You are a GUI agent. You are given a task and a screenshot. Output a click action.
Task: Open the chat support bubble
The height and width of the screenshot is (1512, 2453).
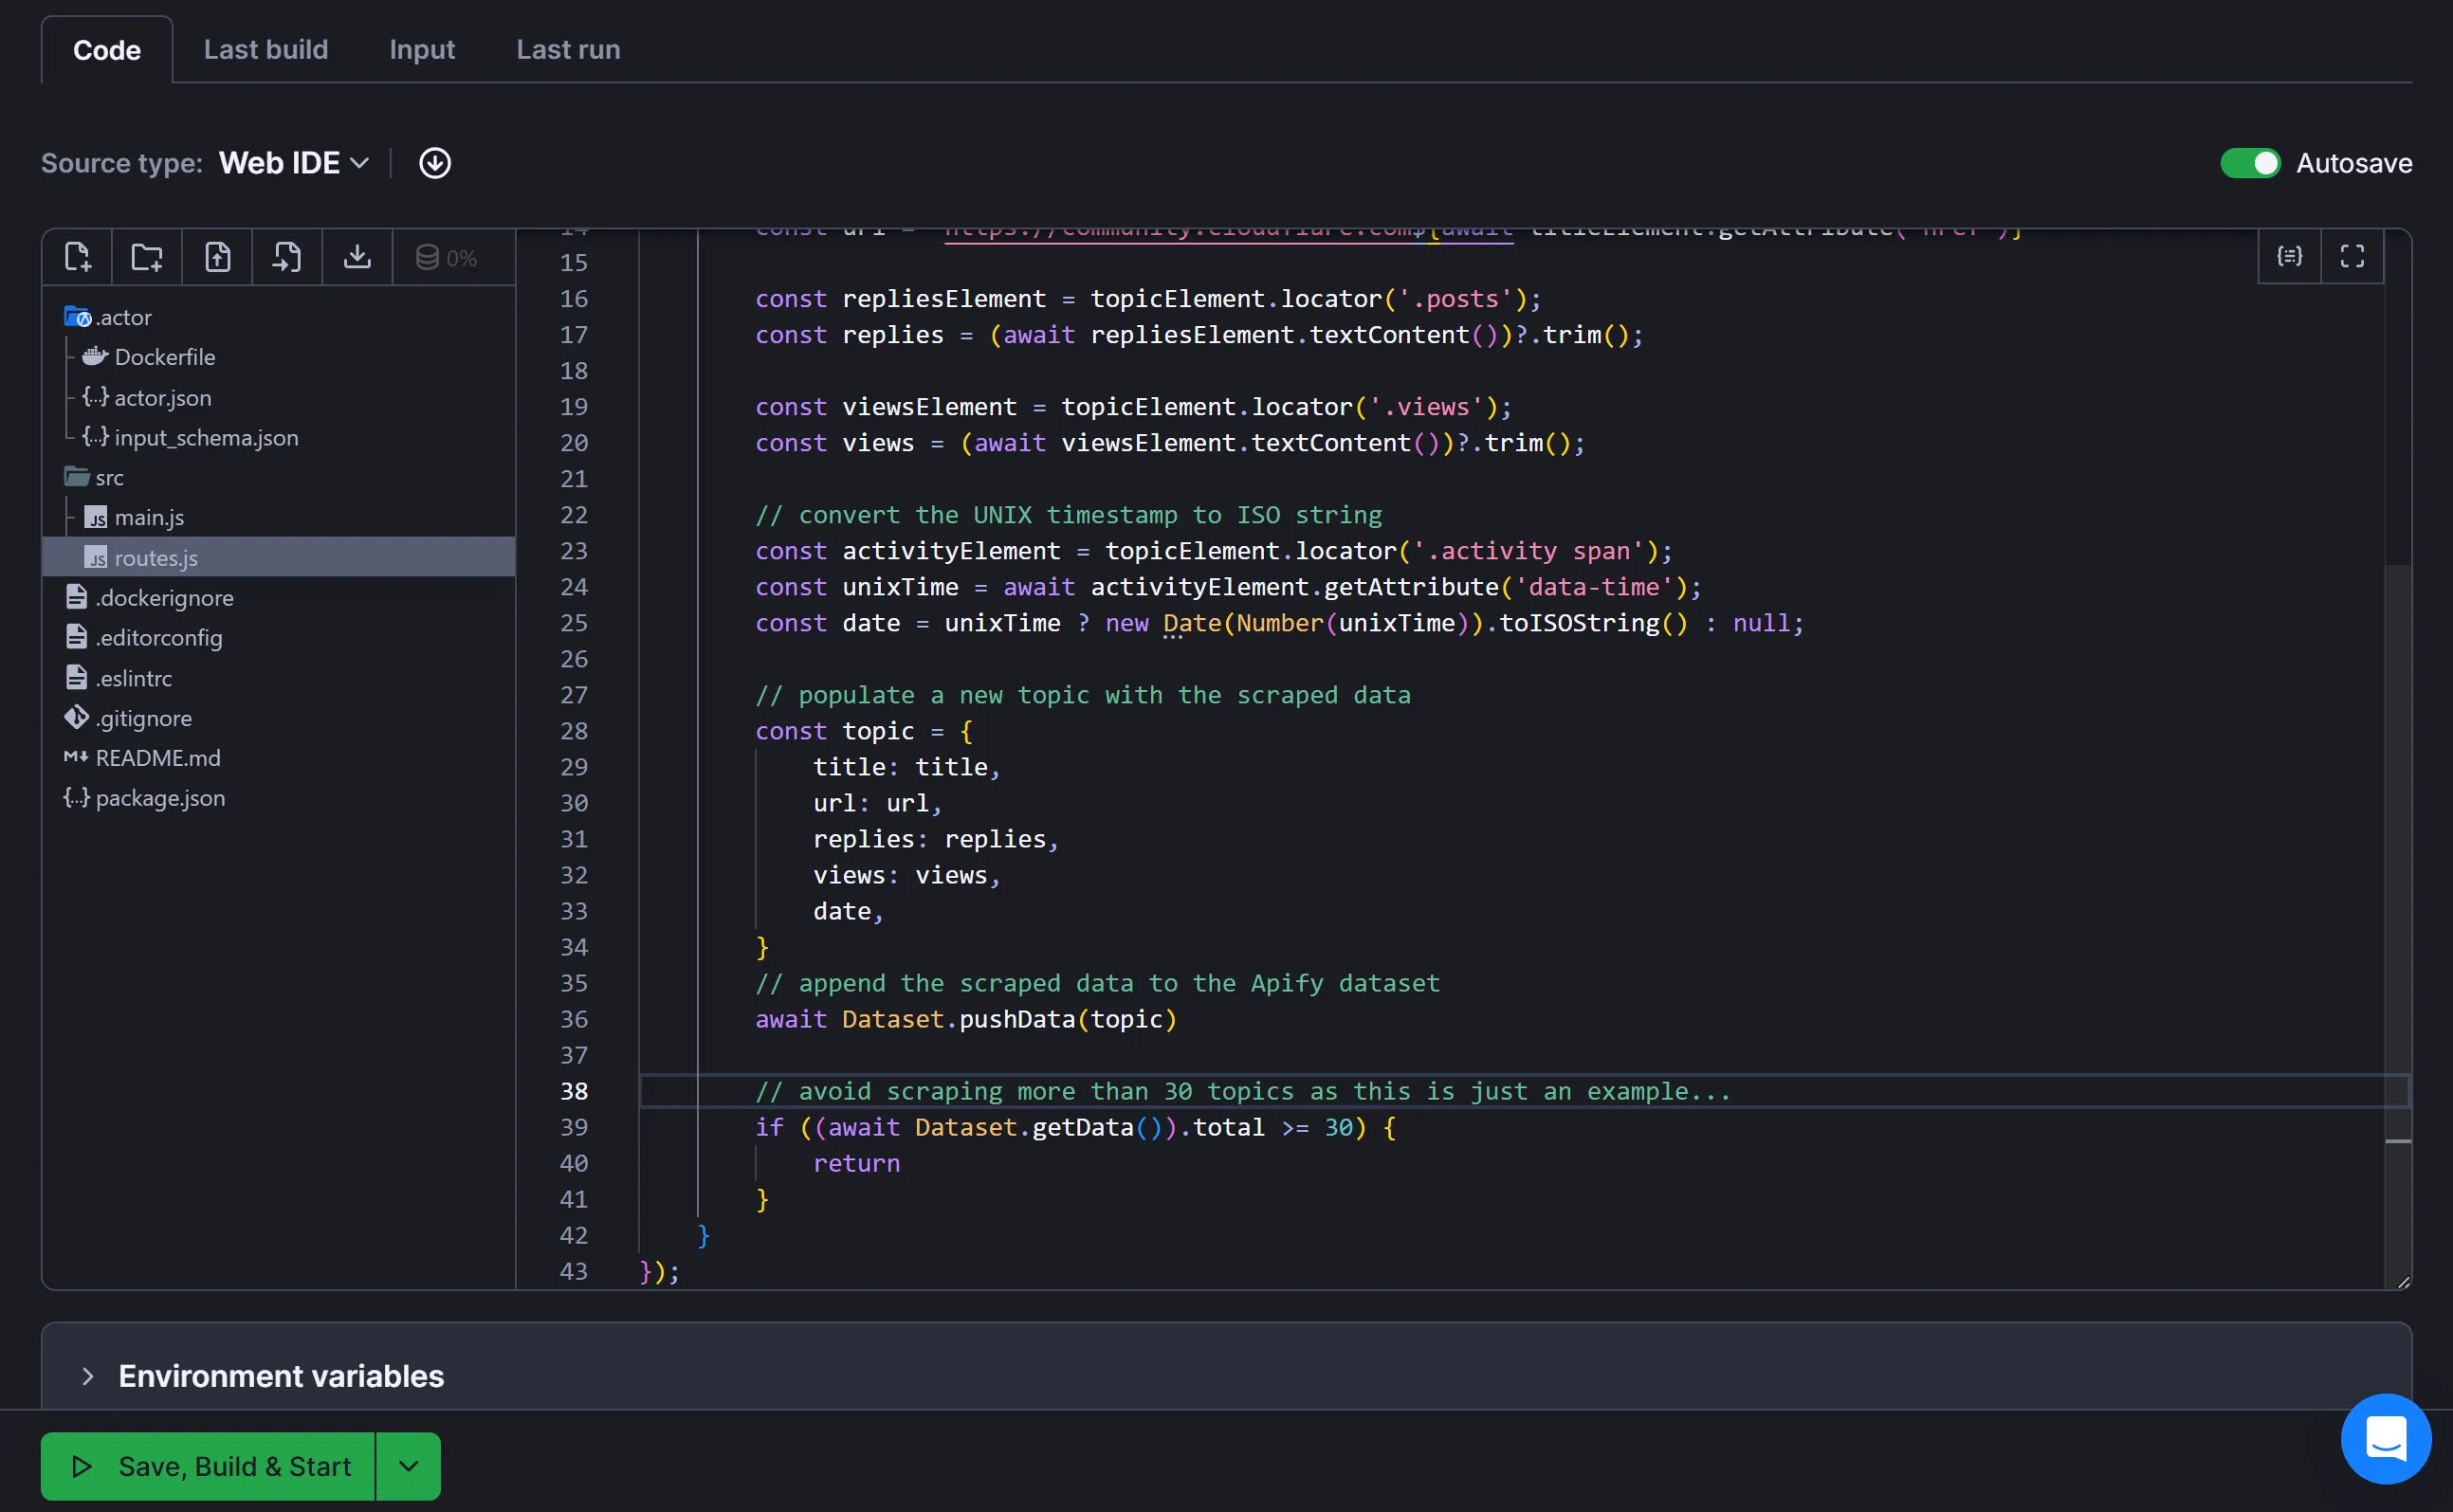pos(2386,1439)
